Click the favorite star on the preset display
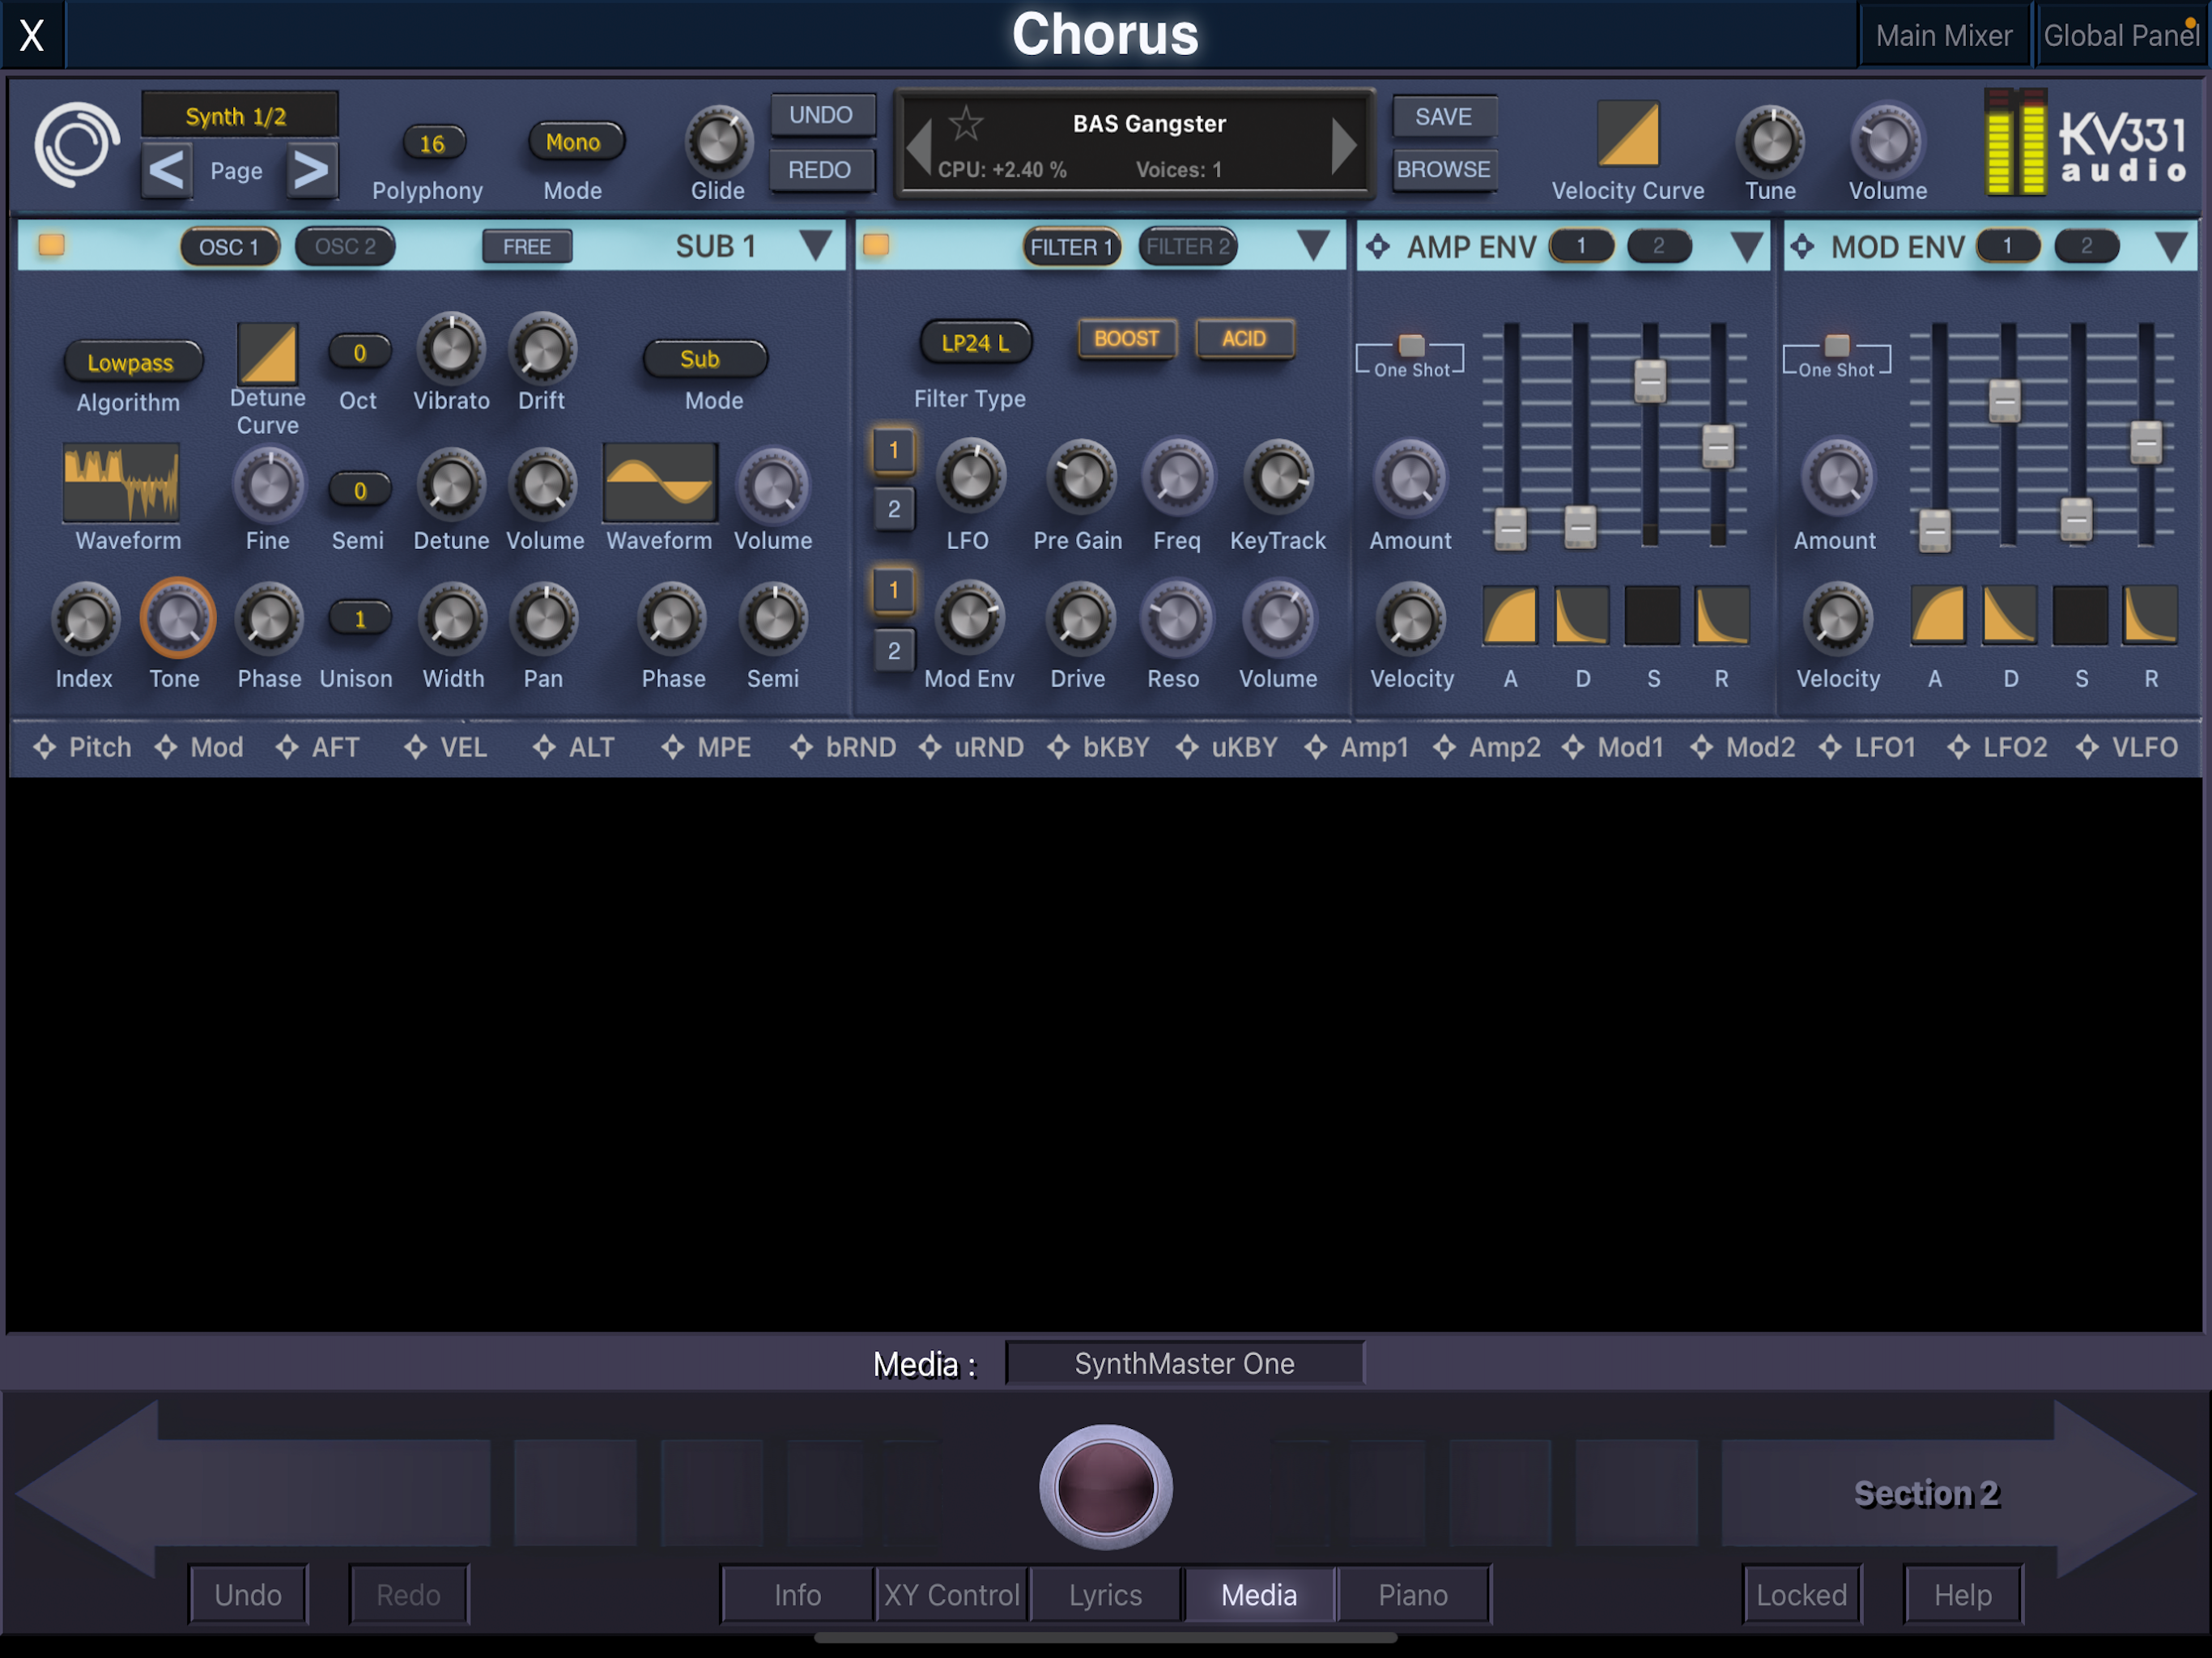This screenshot has width=2212, height=1658. tap(966, 125)
